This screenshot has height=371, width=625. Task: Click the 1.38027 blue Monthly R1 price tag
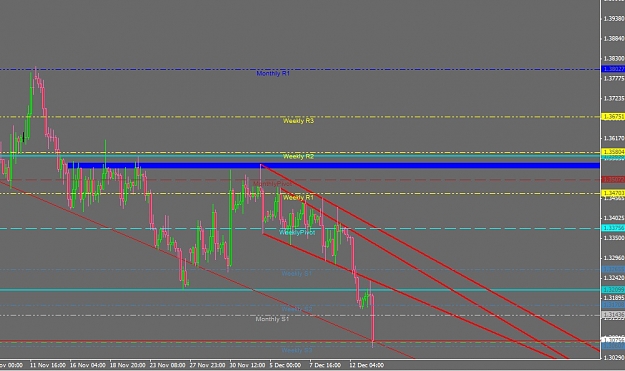(613, 69)
